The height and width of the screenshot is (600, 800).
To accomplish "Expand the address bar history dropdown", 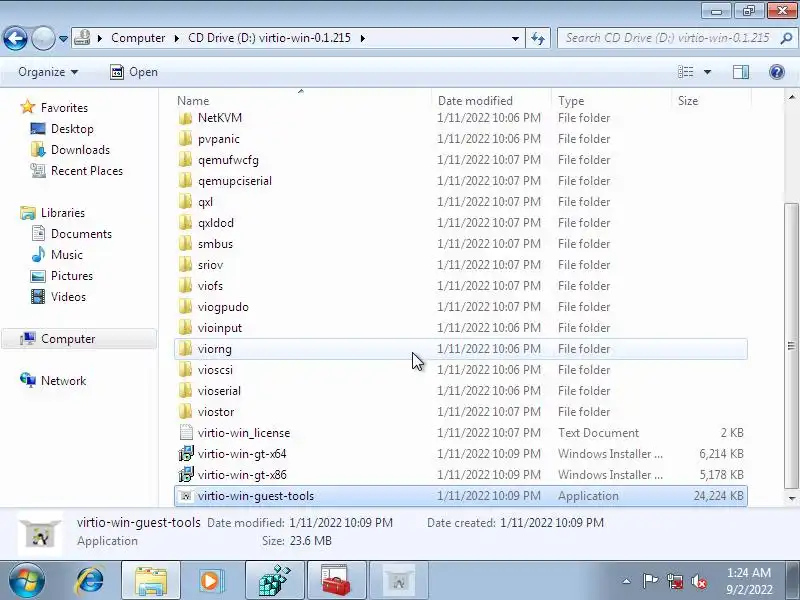I will (x=515, y=39).
